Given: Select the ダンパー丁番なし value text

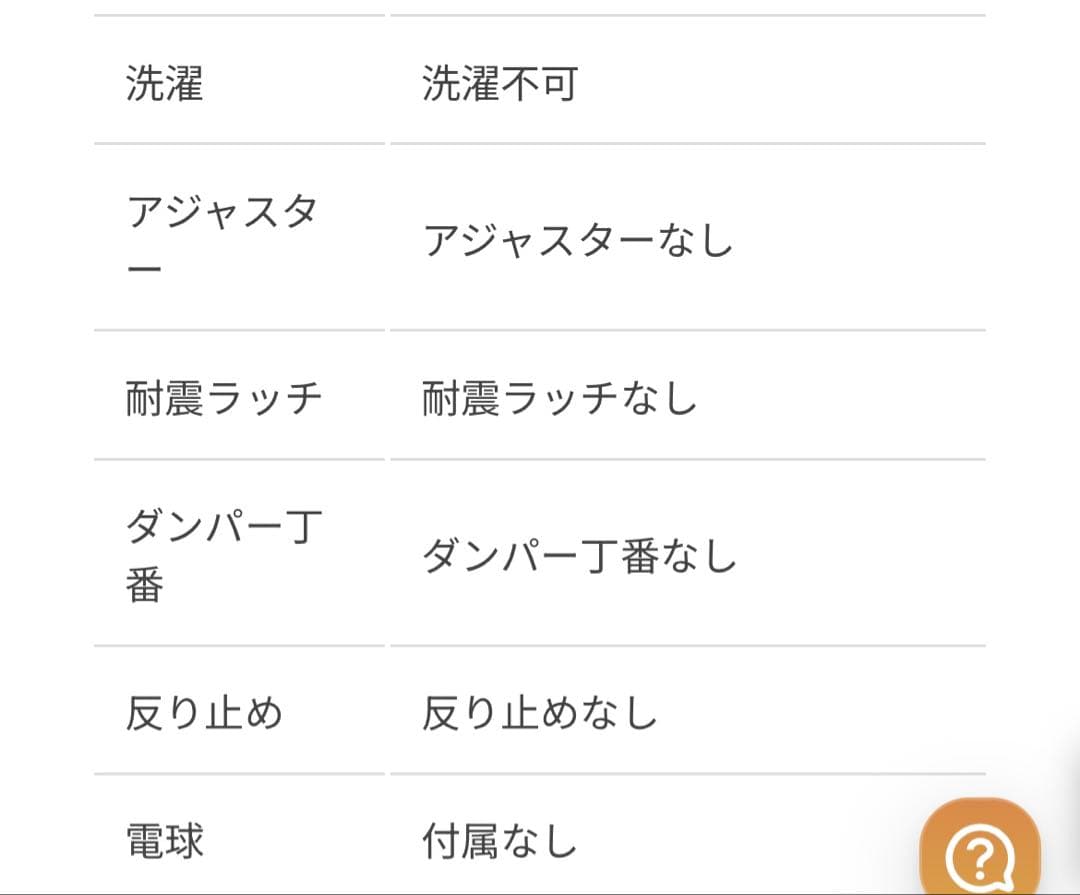Looking at the screenshot, I should [x=579, y=556].
